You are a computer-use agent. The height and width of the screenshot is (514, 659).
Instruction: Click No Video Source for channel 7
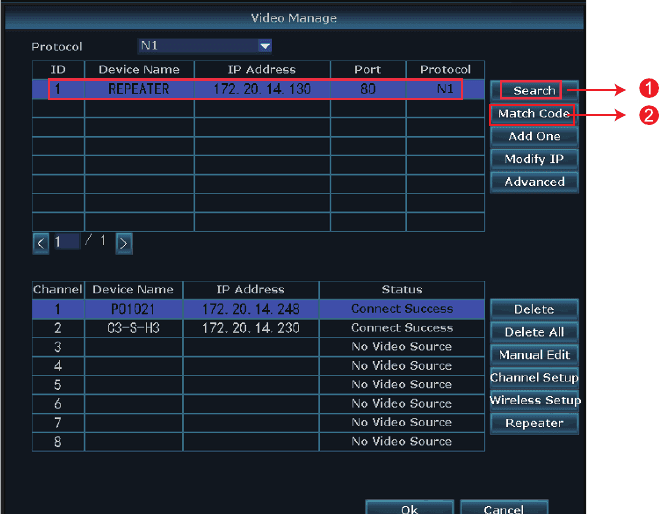tap(402, 422)
